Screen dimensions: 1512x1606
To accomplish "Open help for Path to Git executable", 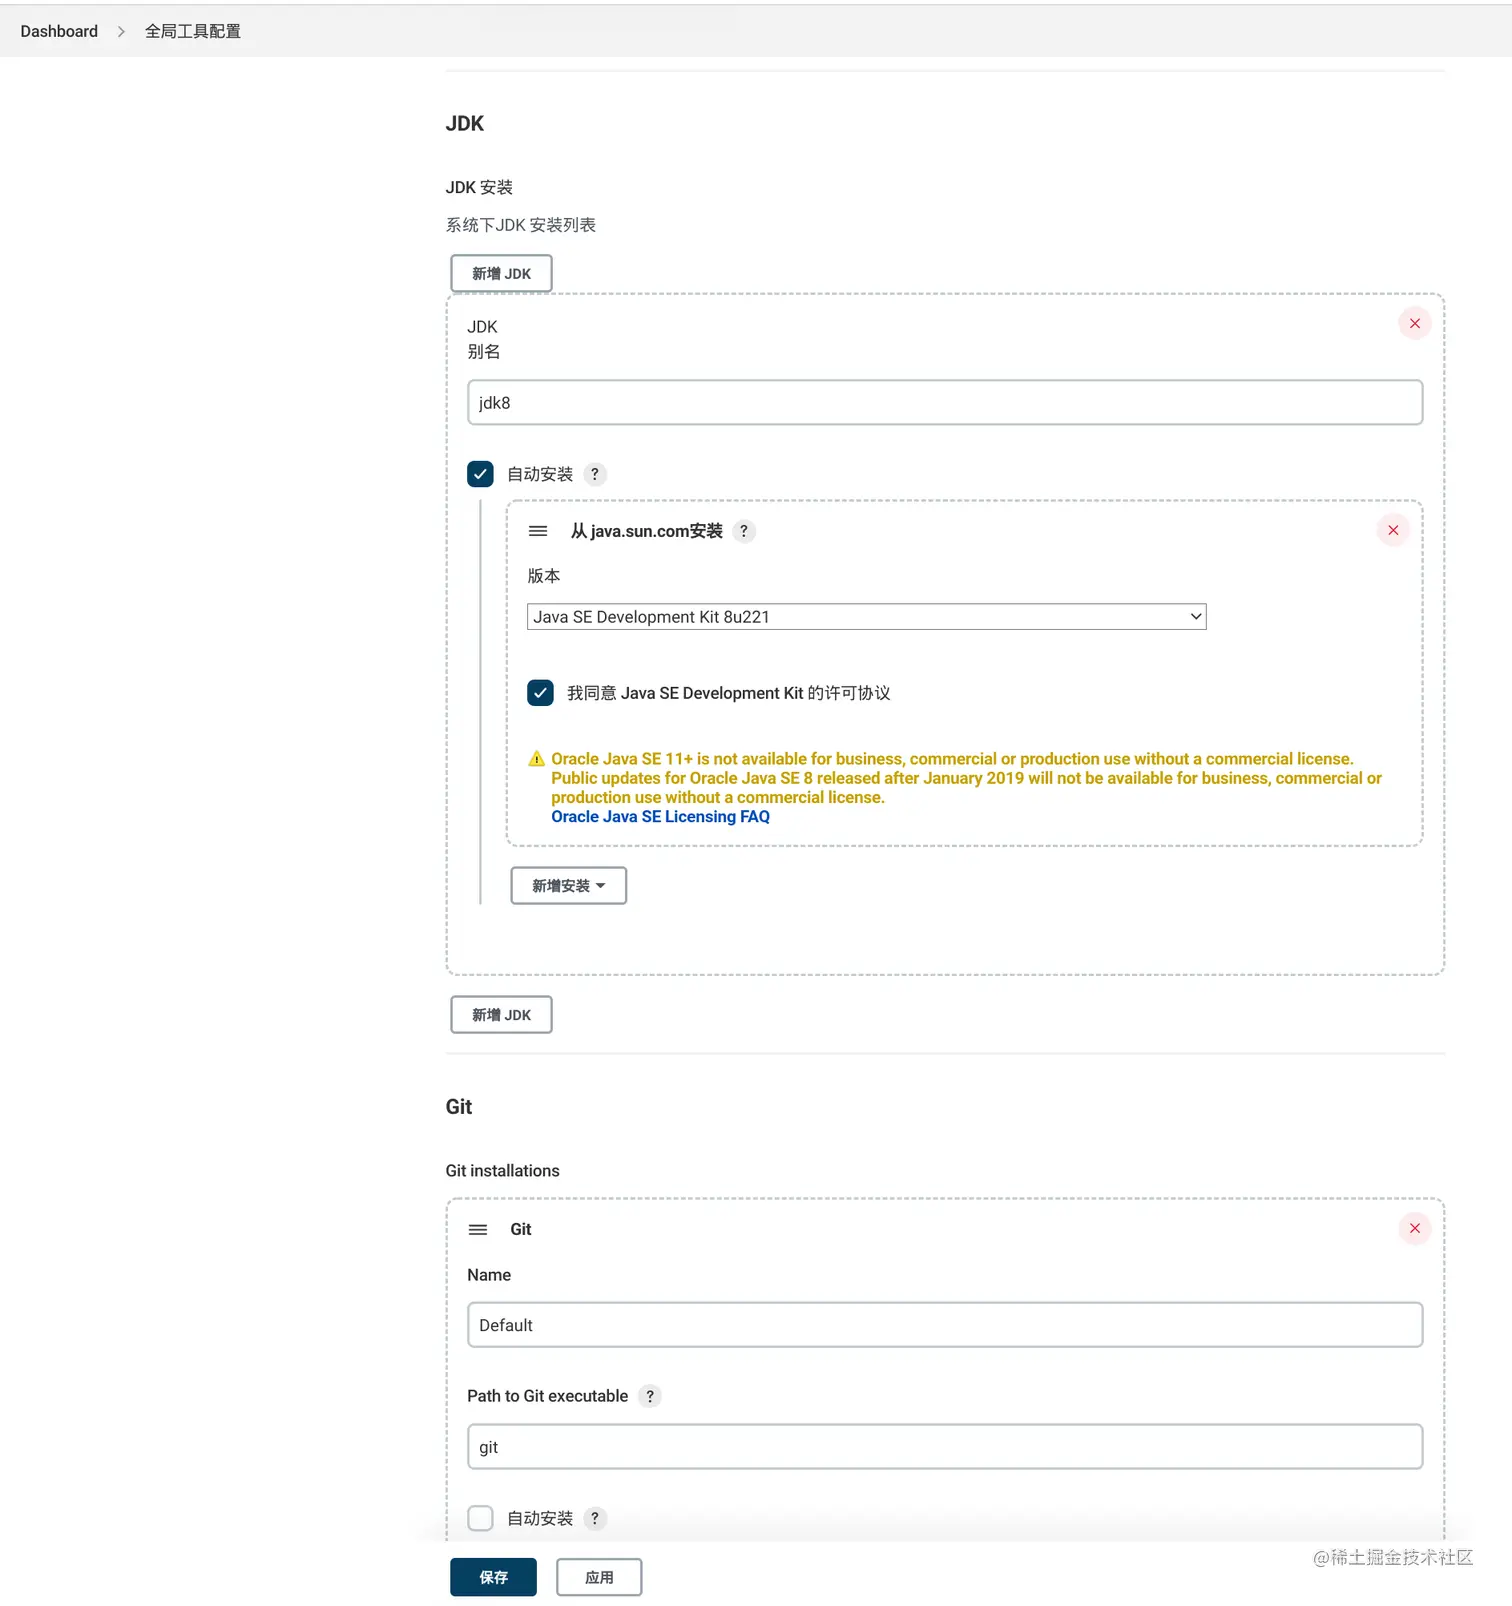I will [650, 1396].
